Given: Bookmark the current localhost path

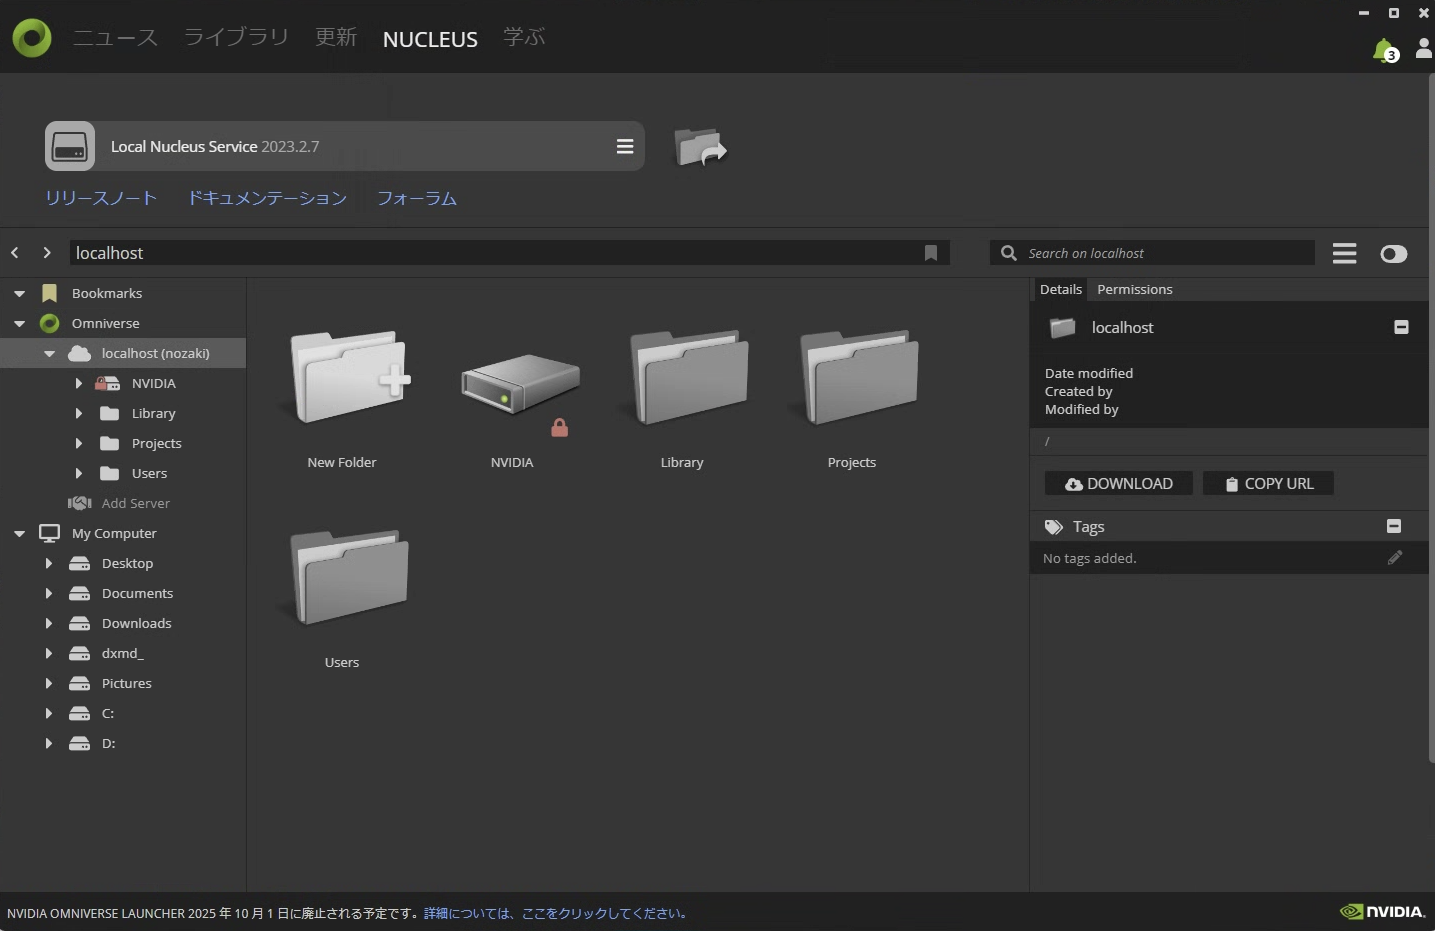Looking at the screenshot, I should tap(930, 253).
